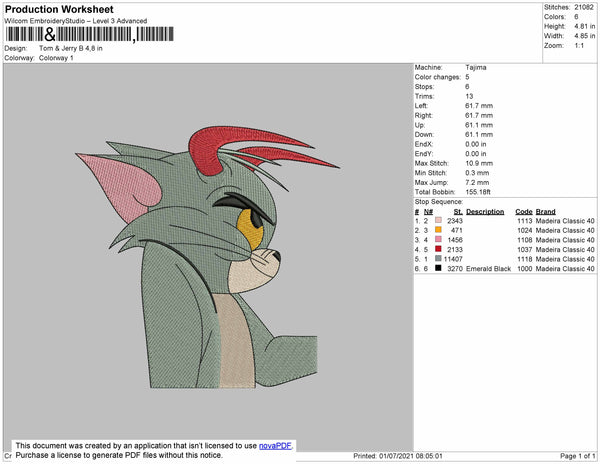The image size is (600, 464).
Task: Open the novaPDF hyperlink
Action: [x=275, y=446]
